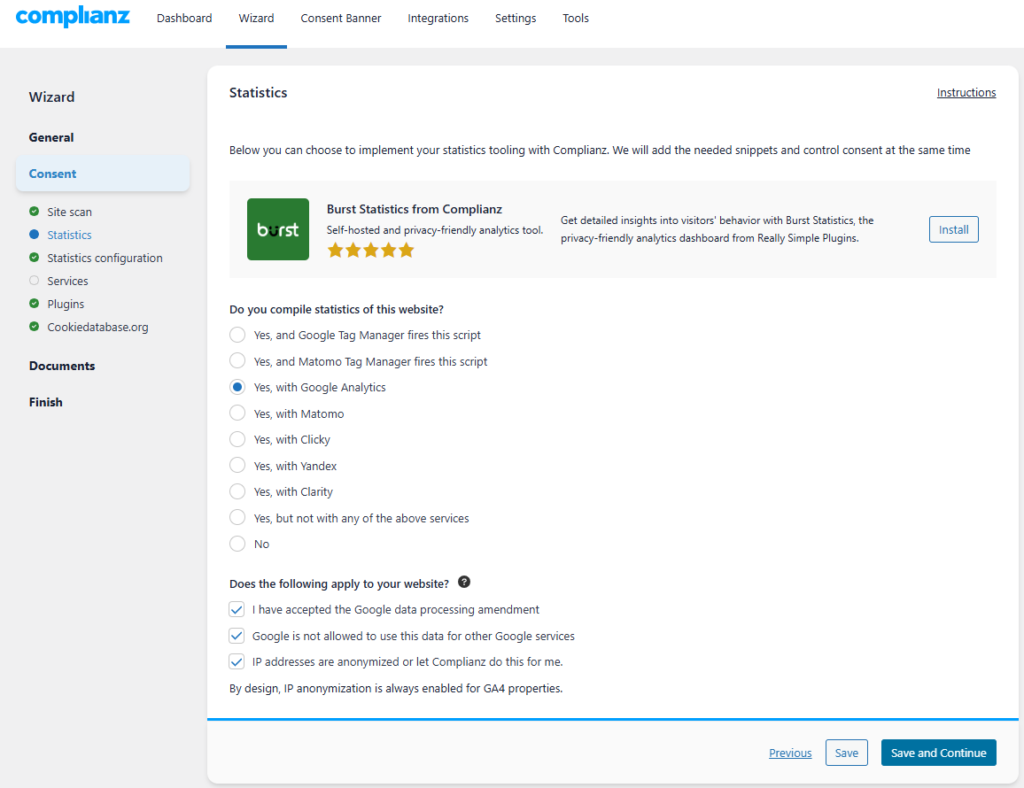Click the empty circle beside Services
This screenshot has height=788, width=1024.
pyautogui.click(x=34, y=280)
